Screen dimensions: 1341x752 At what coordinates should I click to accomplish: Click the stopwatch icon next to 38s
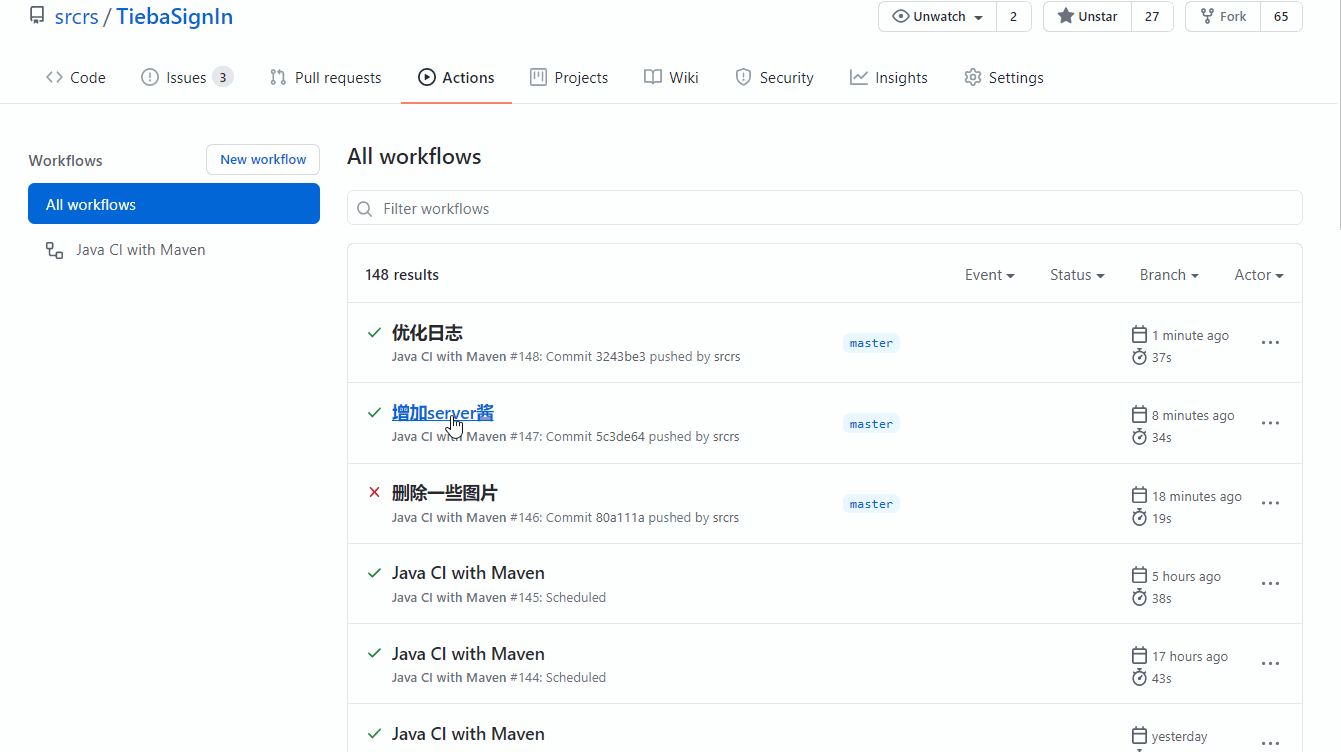[1139, 598]
